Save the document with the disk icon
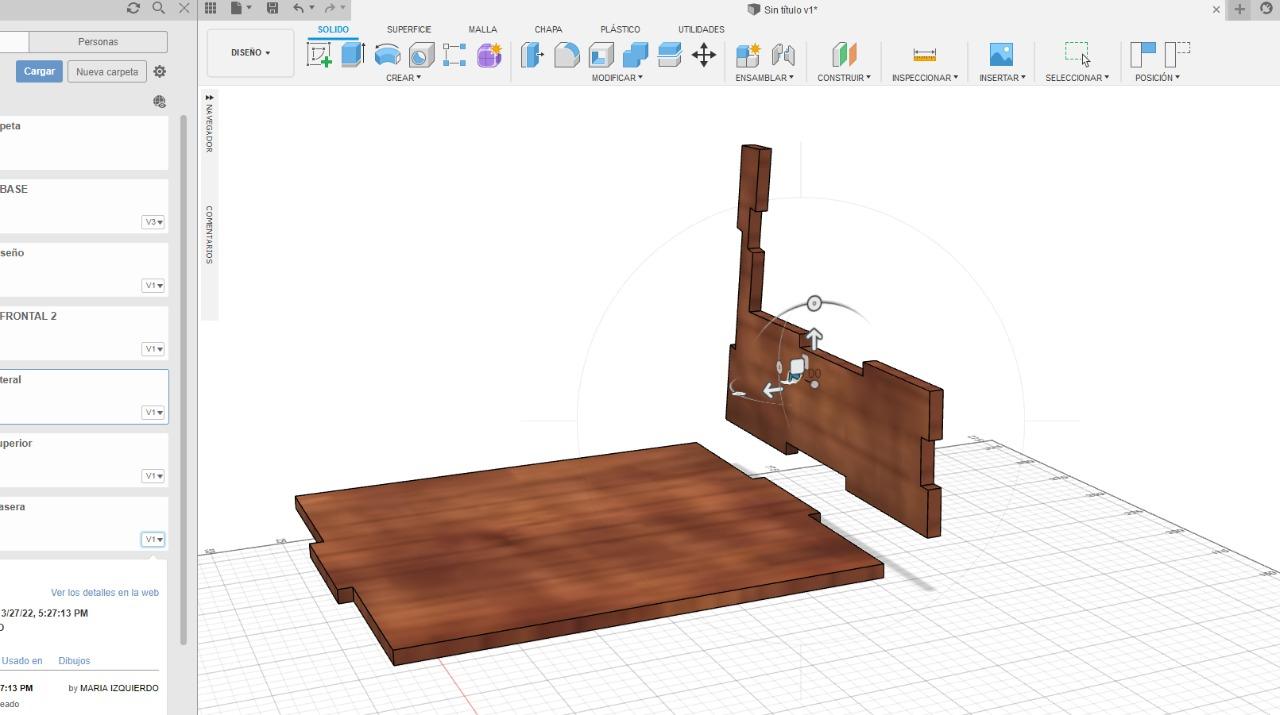The image size is (1280, 715). [x=272, y=8]
